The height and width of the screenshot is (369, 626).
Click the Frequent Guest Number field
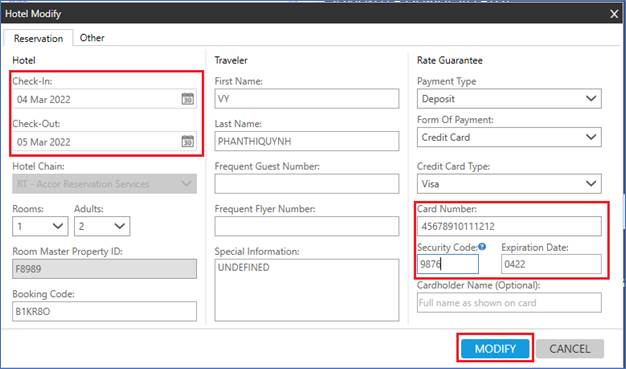(307, 184)
